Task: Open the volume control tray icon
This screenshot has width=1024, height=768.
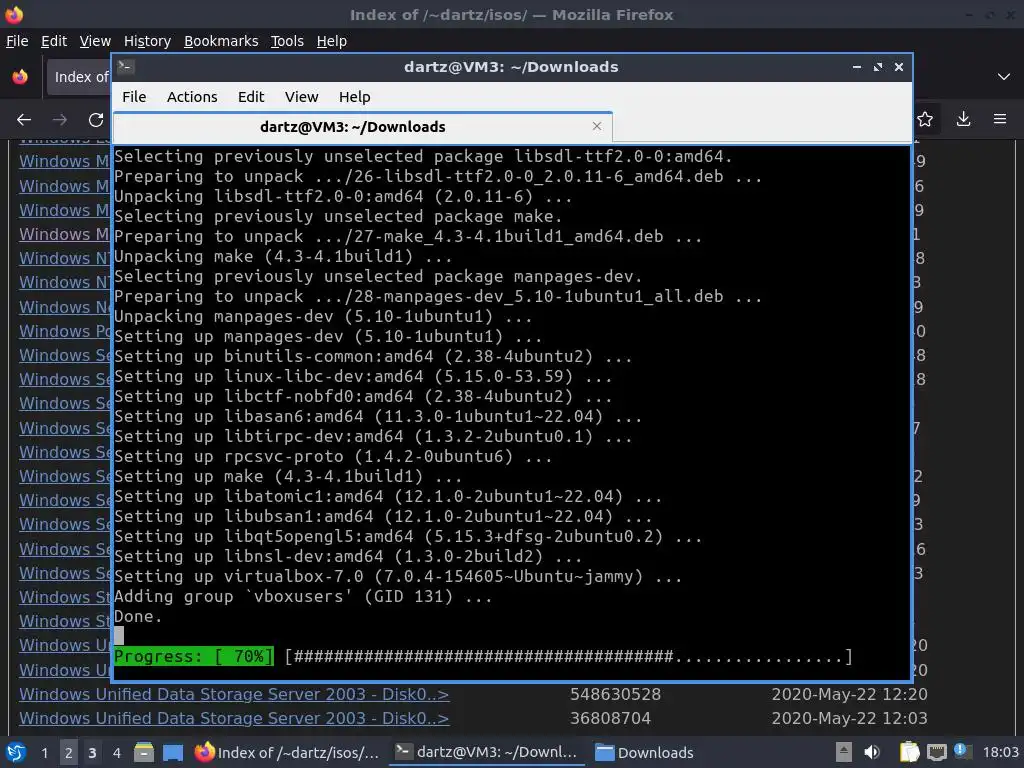Action: coord(872,752)
